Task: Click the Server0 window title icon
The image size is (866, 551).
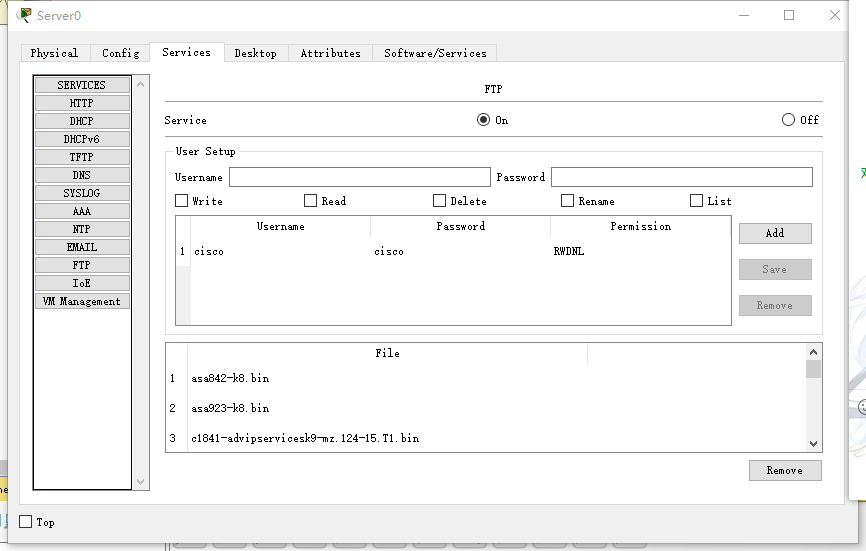Action: (24, 15)
